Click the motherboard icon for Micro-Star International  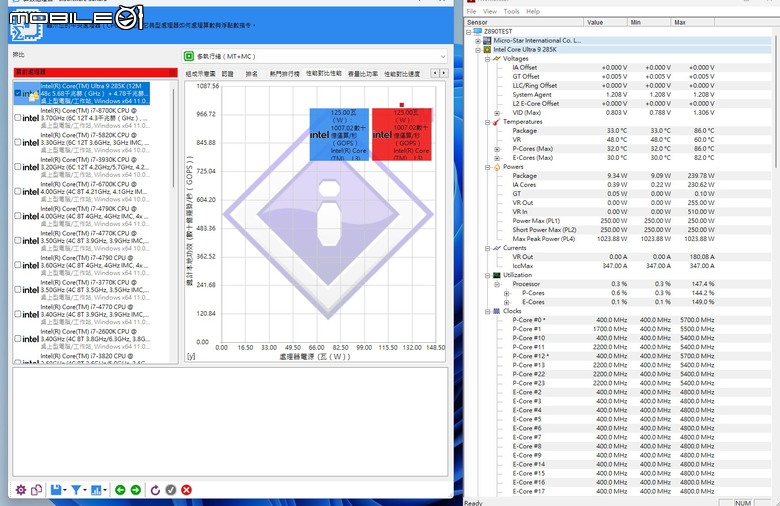(x=487, y=40)
